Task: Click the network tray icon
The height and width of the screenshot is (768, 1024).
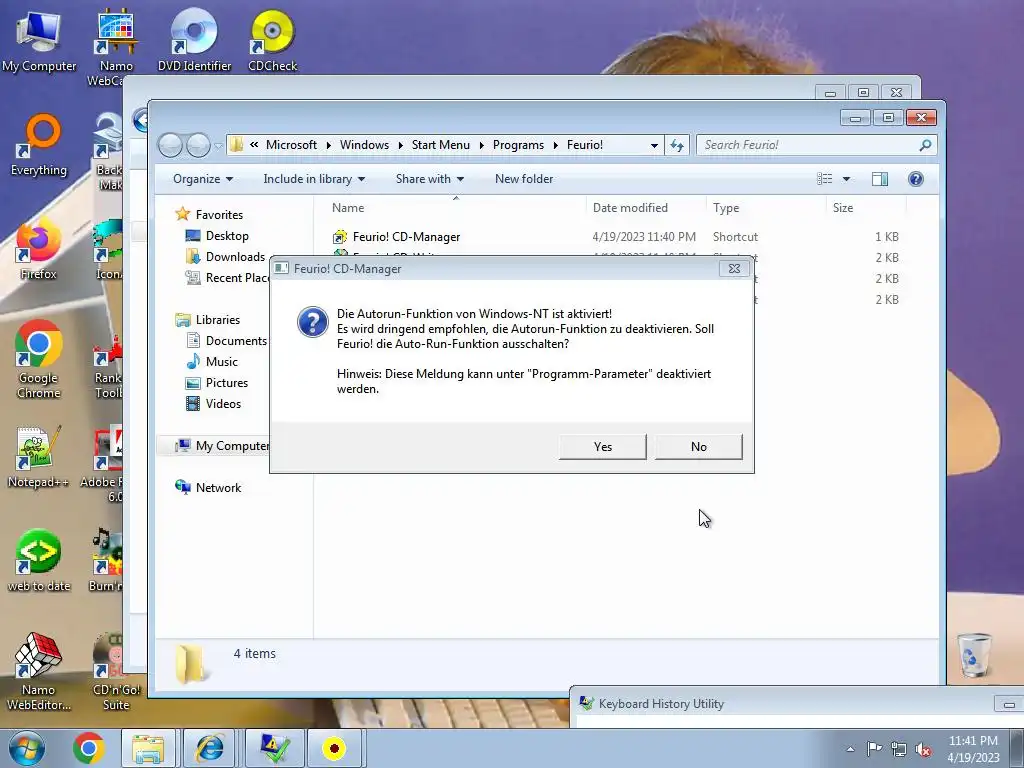Action: point(899,749)
